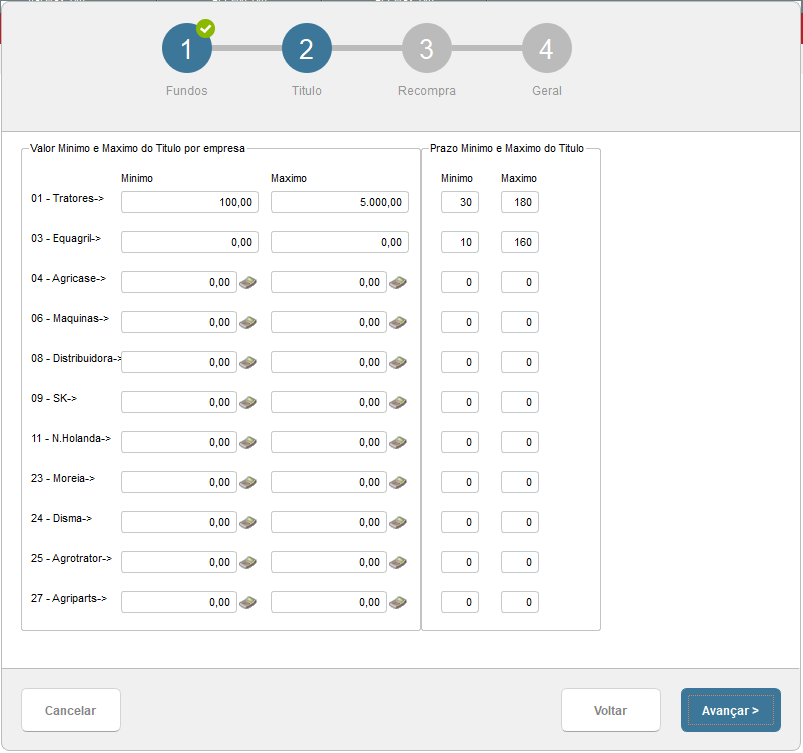Focus Agricase Prazo Minimo field
The image size is (803, 753).
(460, 282)
